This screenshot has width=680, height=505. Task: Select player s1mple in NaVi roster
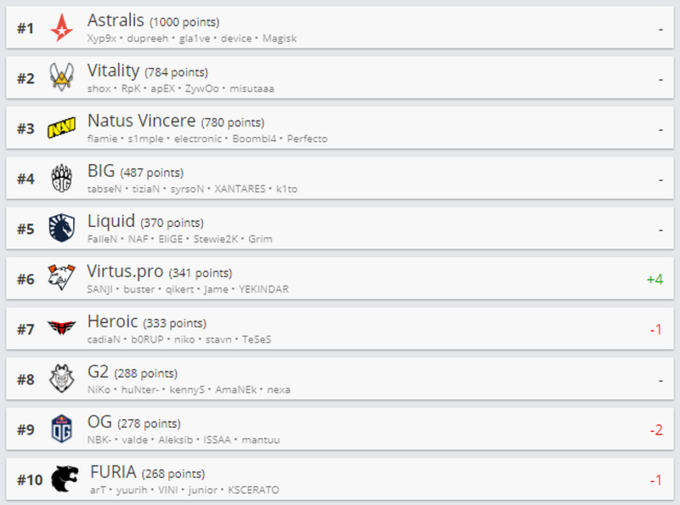point(145,139)
